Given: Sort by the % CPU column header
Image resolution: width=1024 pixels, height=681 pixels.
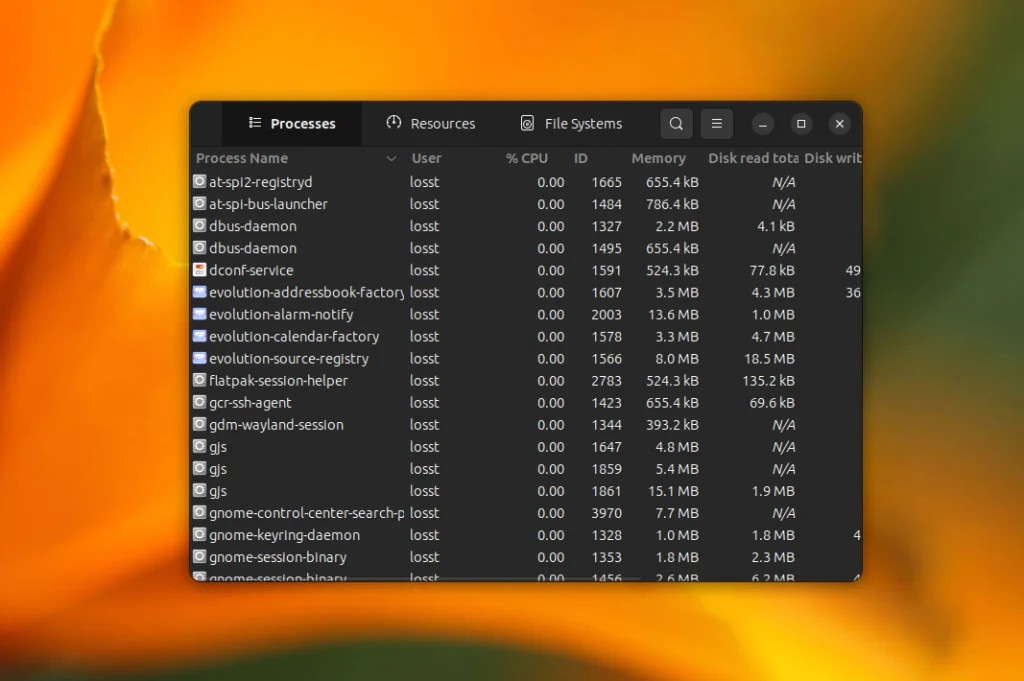Looking at the screenshot, I should [526, 158].
